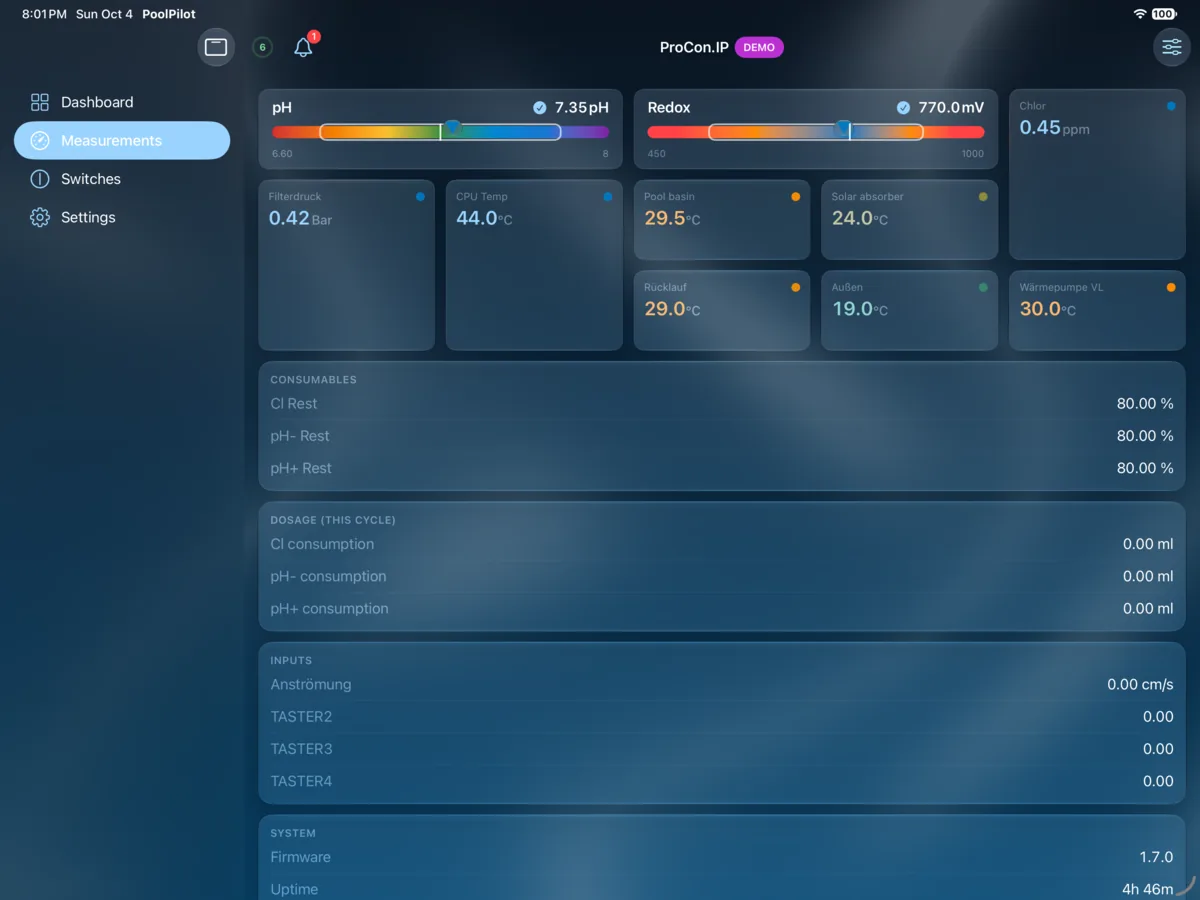Click the Dashboard grid icon
This screenshot has width=1200, height=900.
pyautogui.click(x=40, y=102)
